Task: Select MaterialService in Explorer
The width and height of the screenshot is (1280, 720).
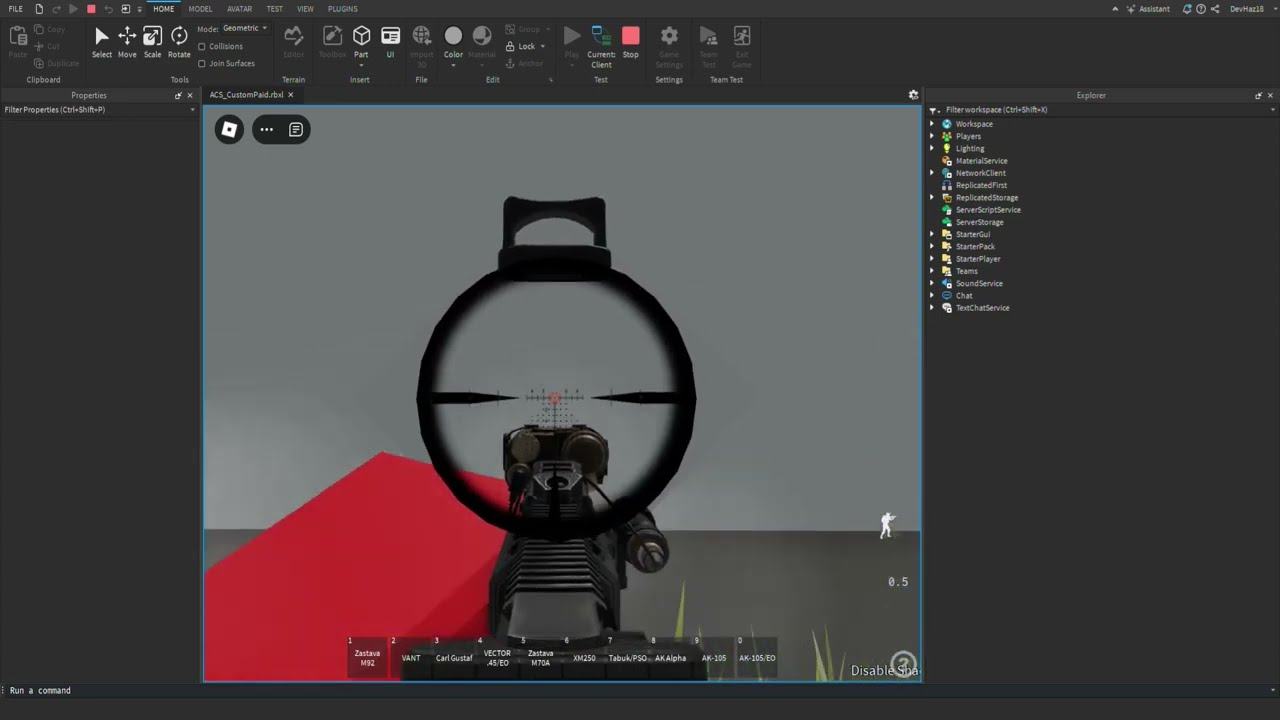Action: [981, 161]
